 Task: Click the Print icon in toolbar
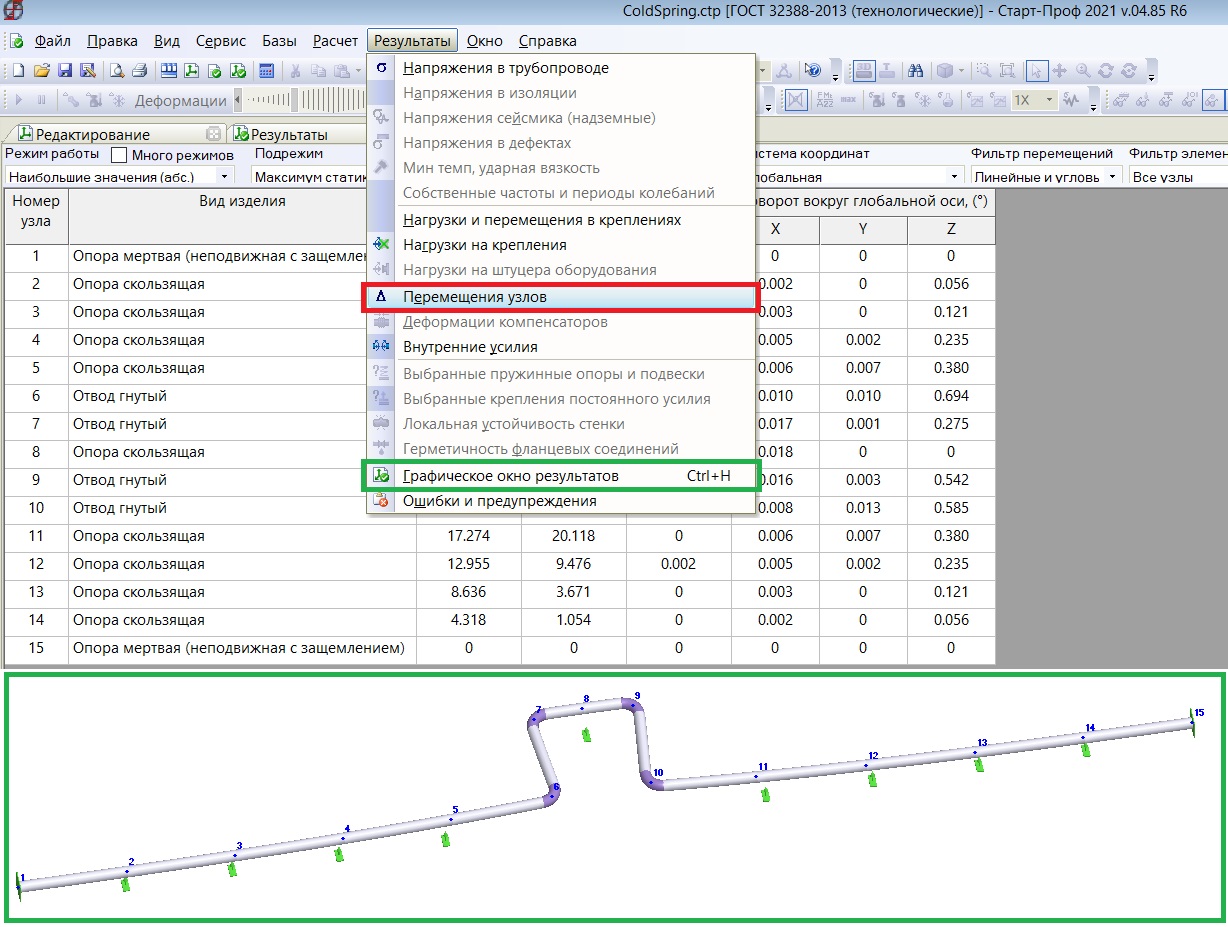139,71
